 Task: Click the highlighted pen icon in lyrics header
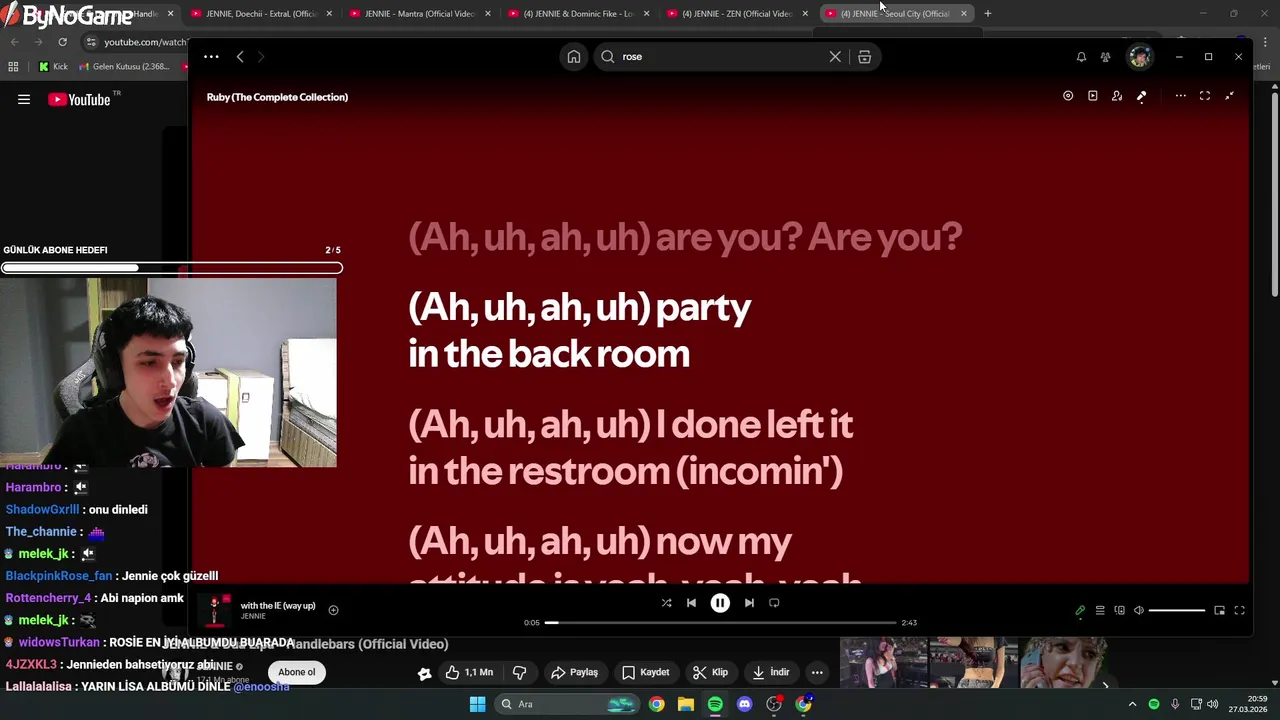pos(1142,96)
